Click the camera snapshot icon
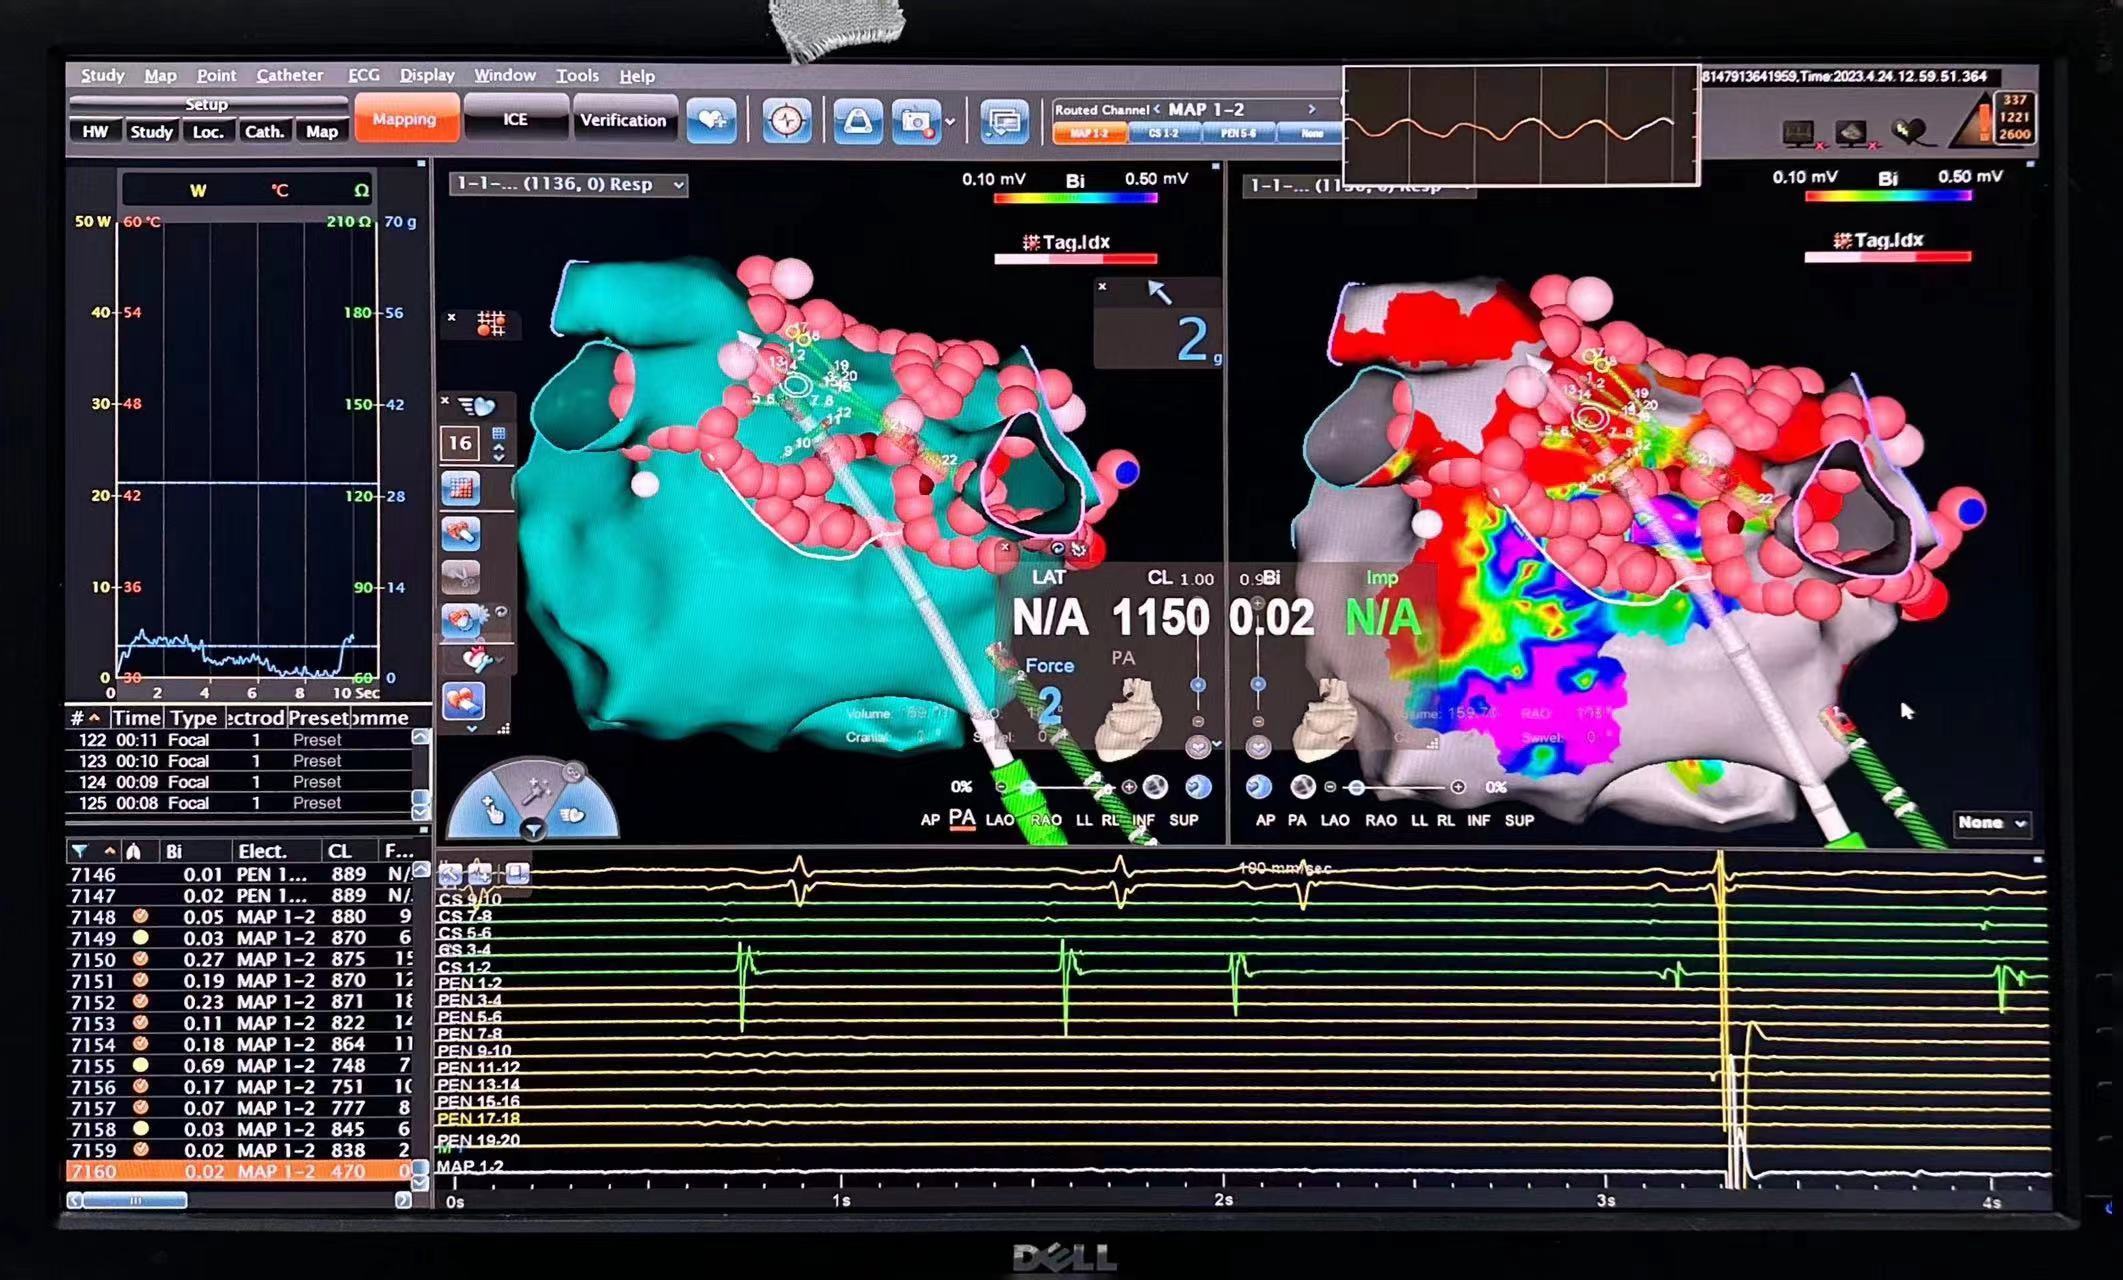Viewport: 2123px width, 1280px height. tap(915, 122)
